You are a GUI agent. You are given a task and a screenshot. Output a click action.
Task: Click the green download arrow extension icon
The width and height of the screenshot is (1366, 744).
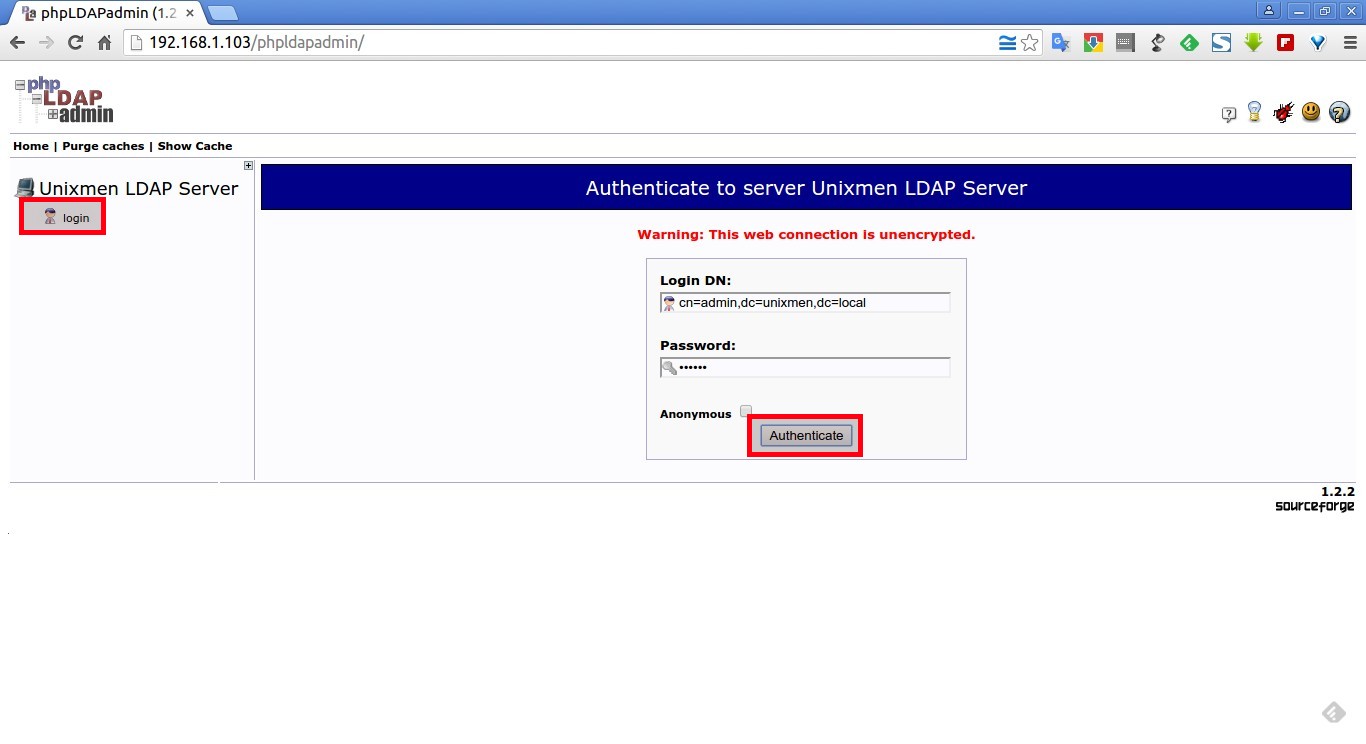1253,43
